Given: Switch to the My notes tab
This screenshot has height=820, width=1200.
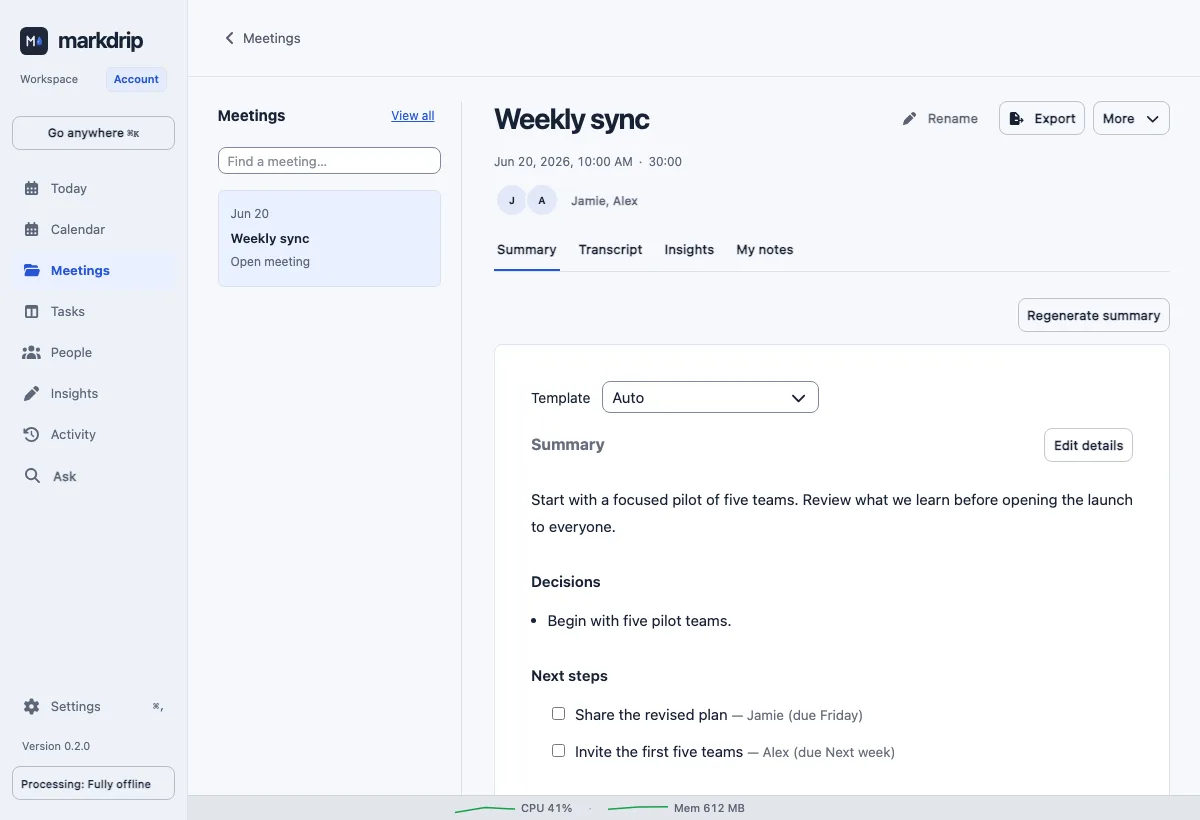Looking at the screenshot, I should coord(765,250).
